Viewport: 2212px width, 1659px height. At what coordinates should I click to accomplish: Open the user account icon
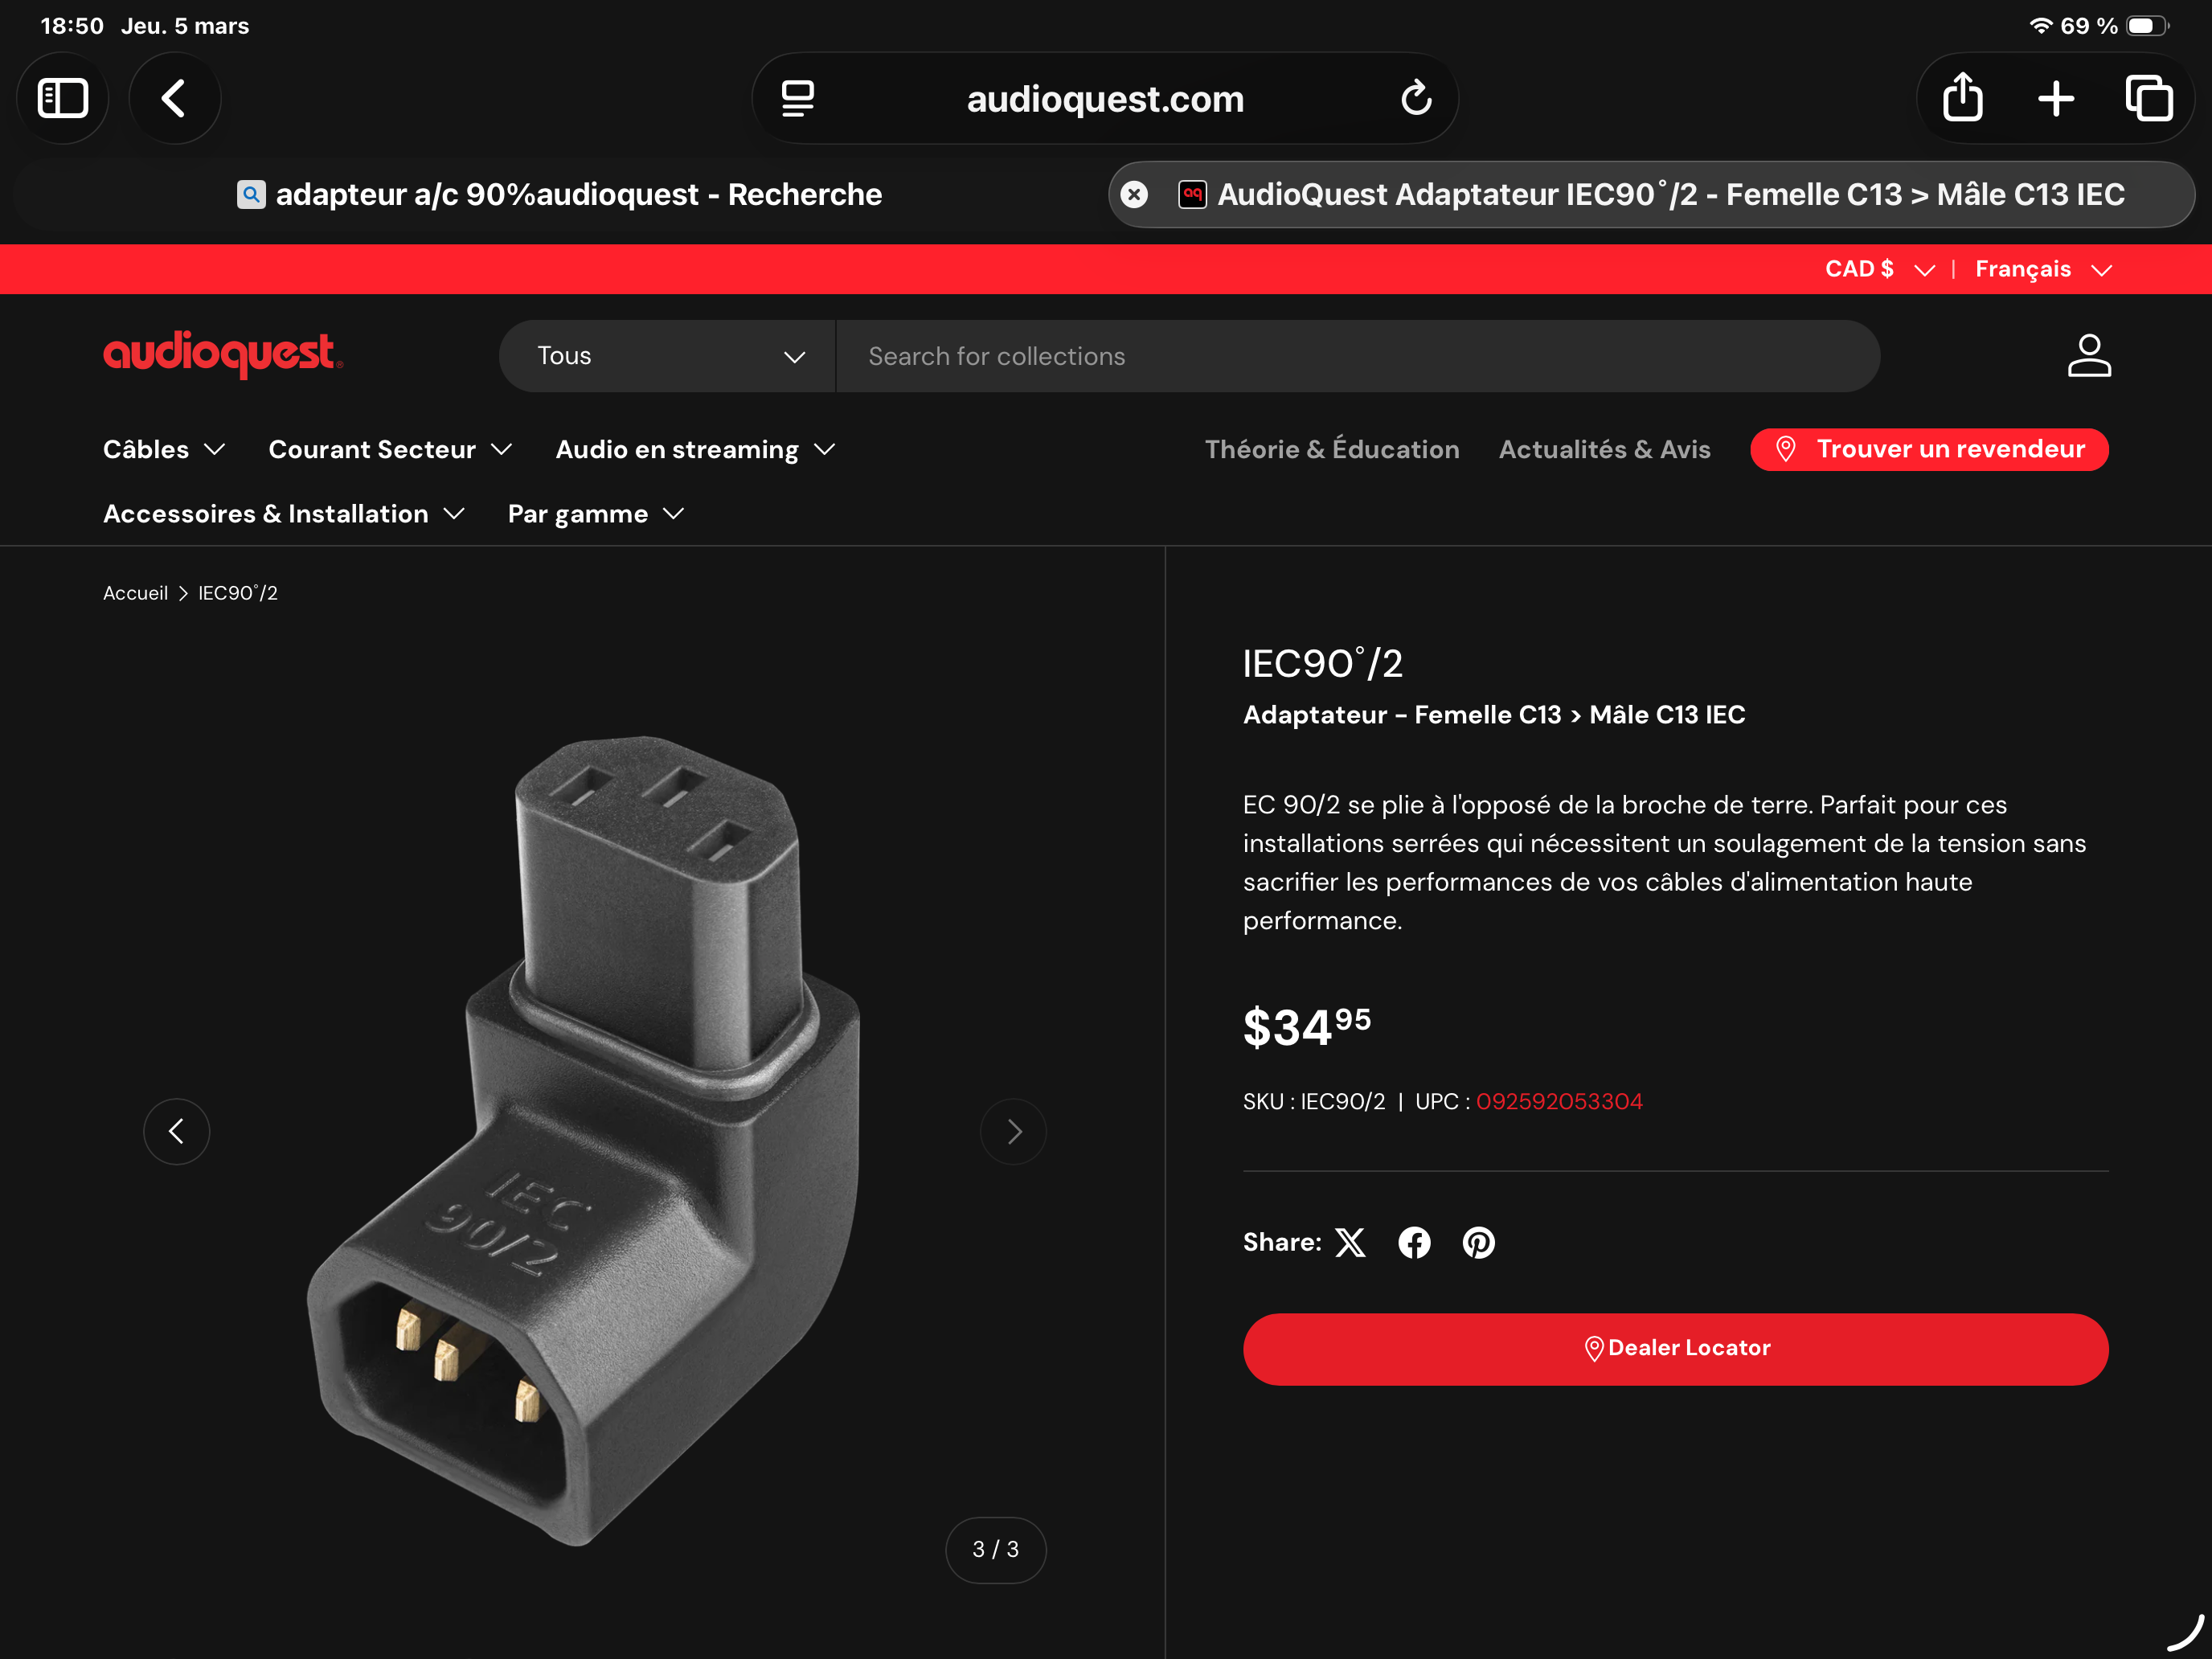[2089, 356]
